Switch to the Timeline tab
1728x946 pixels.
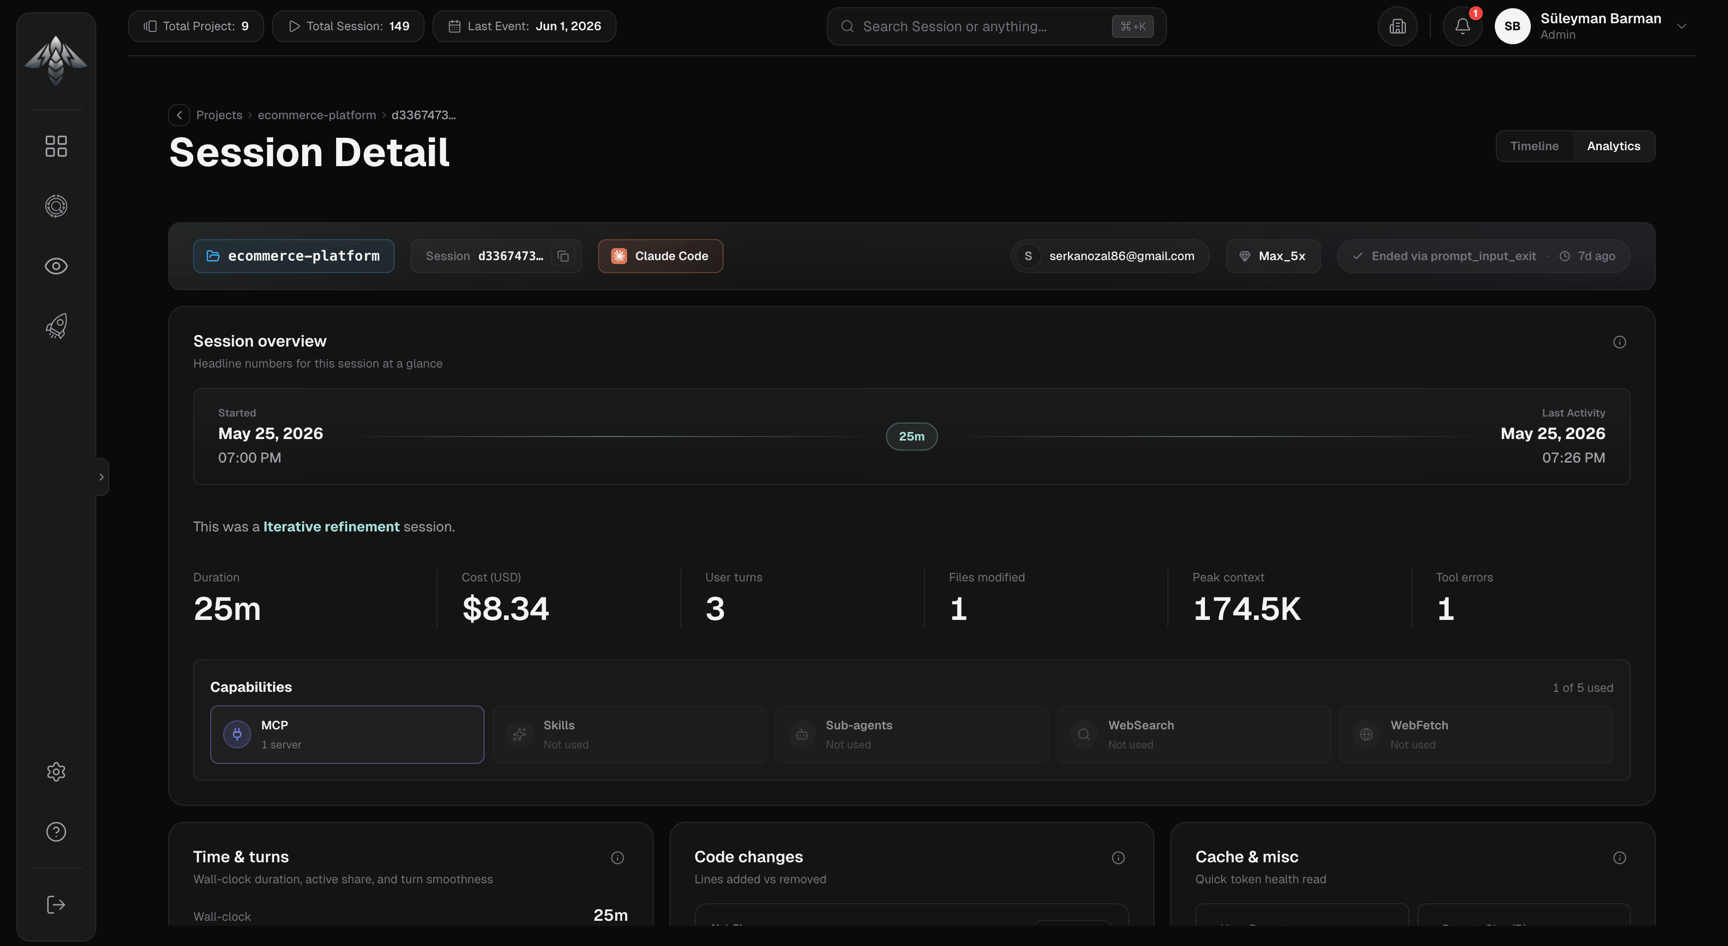point(1534,146)
